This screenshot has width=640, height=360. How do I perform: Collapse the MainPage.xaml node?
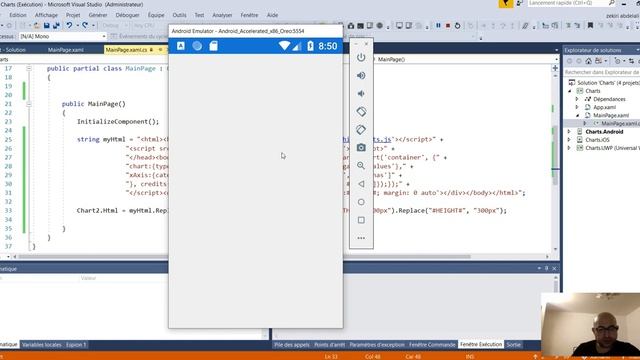tap(577, 116)
